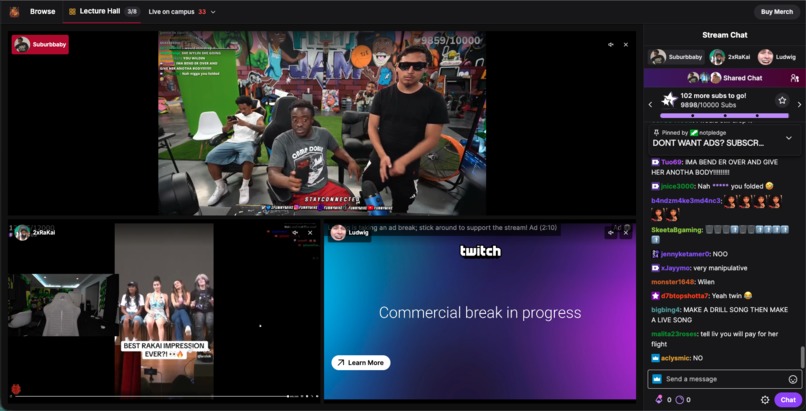Go to next goal with right arrow
806x411 pixels.
[799, 104]
